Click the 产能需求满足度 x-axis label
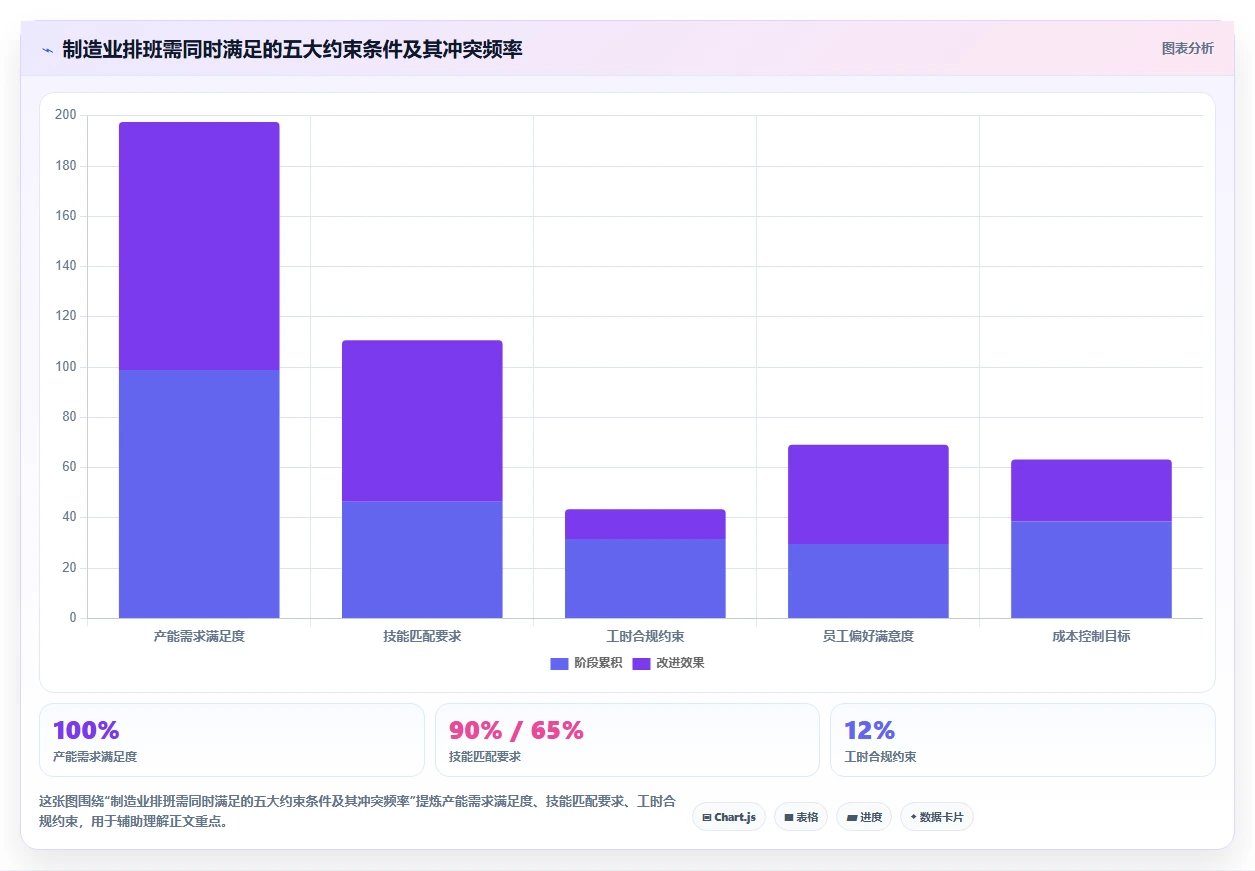 (x=199, y=636)
